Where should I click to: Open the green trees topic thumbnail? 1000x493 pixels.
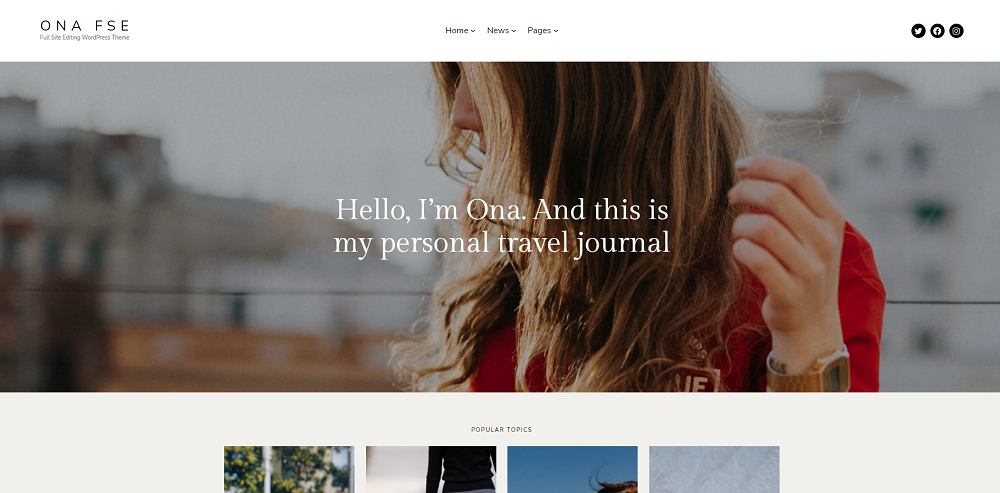click(289, 469)
